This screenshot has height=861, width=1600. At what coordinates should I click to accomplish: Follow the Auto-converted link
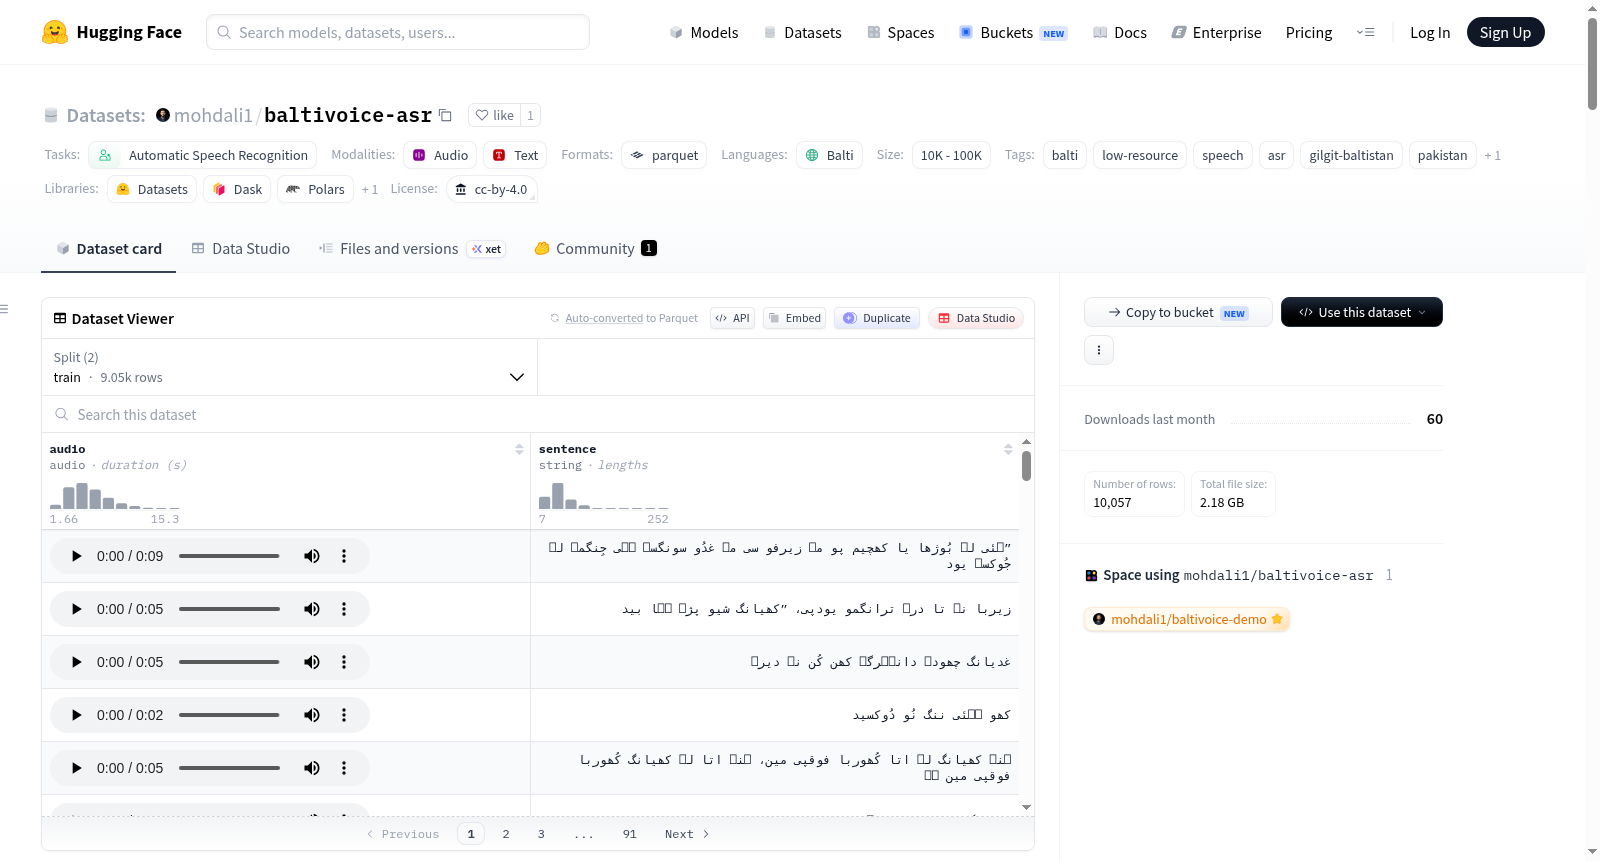tap(604, 318)
